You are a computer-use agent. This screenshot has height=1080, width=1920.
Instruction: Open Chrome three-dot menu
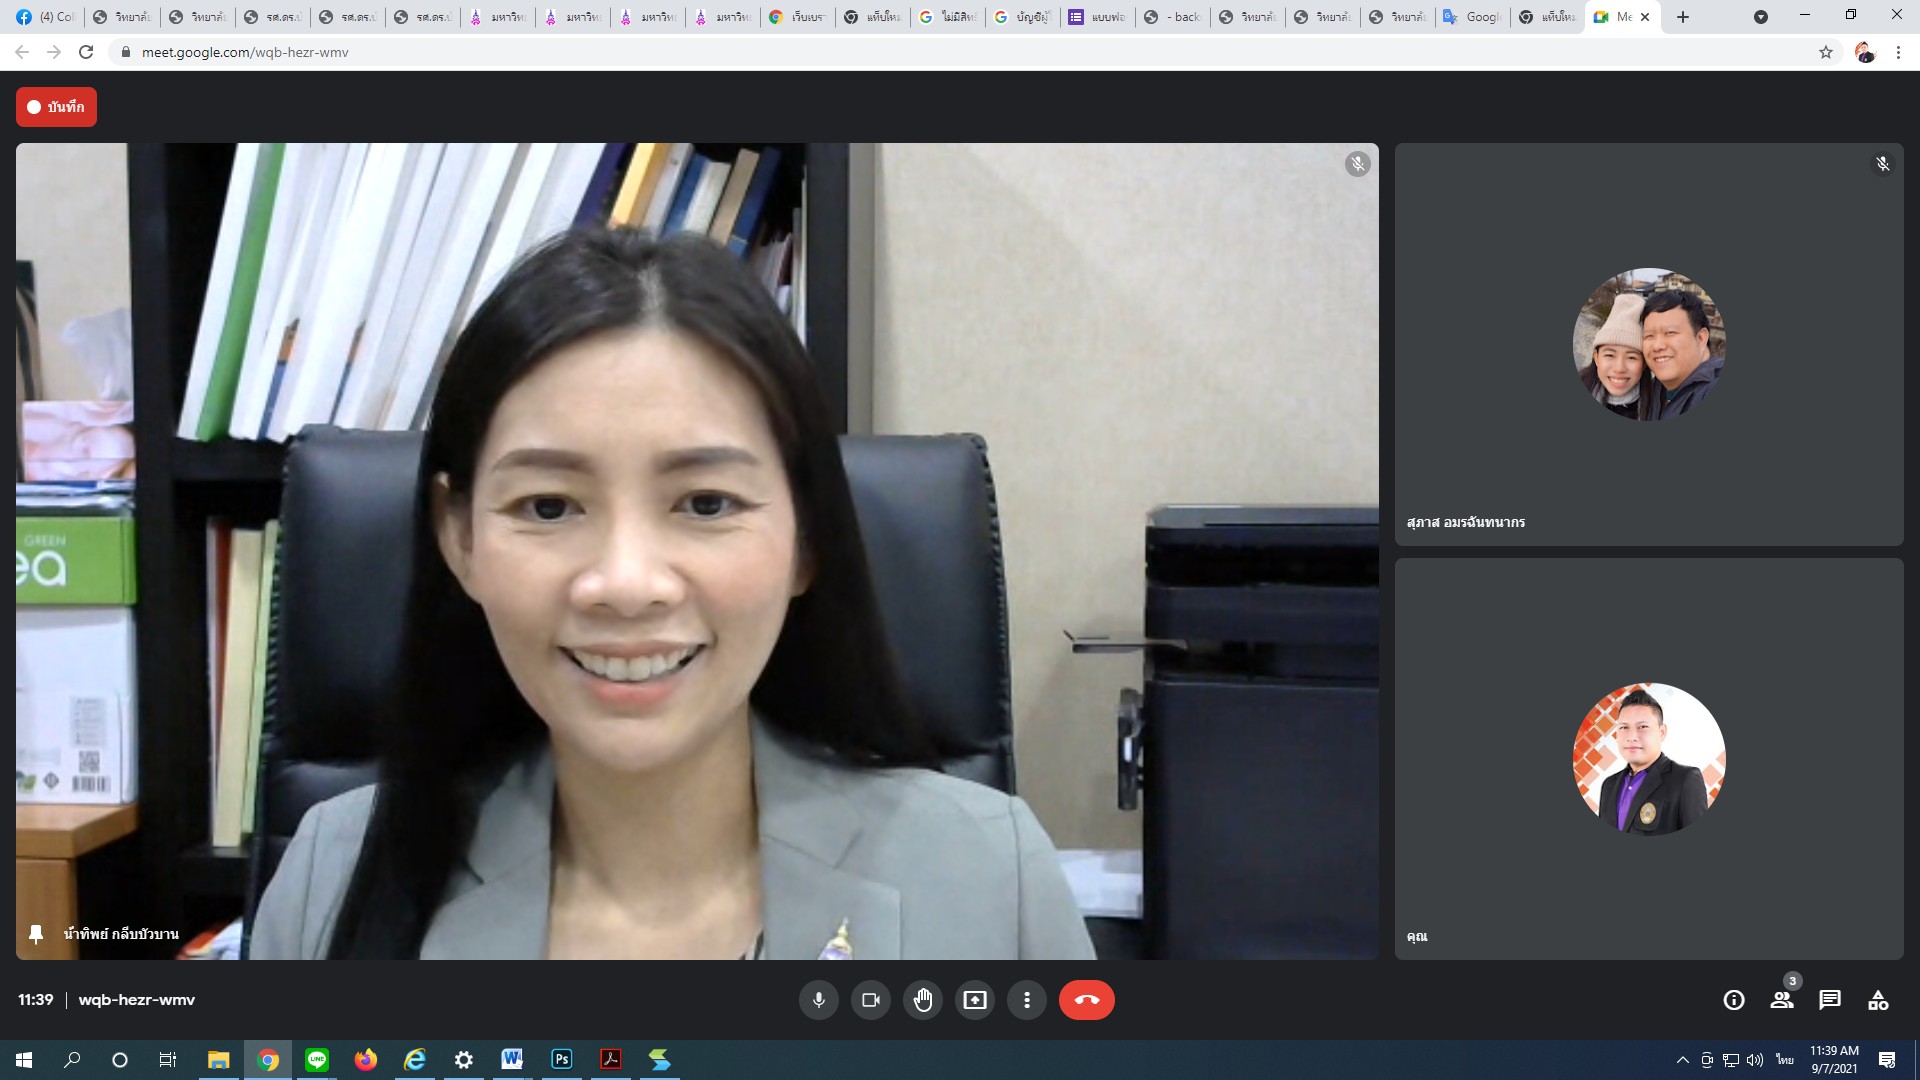click(1898, 52)
